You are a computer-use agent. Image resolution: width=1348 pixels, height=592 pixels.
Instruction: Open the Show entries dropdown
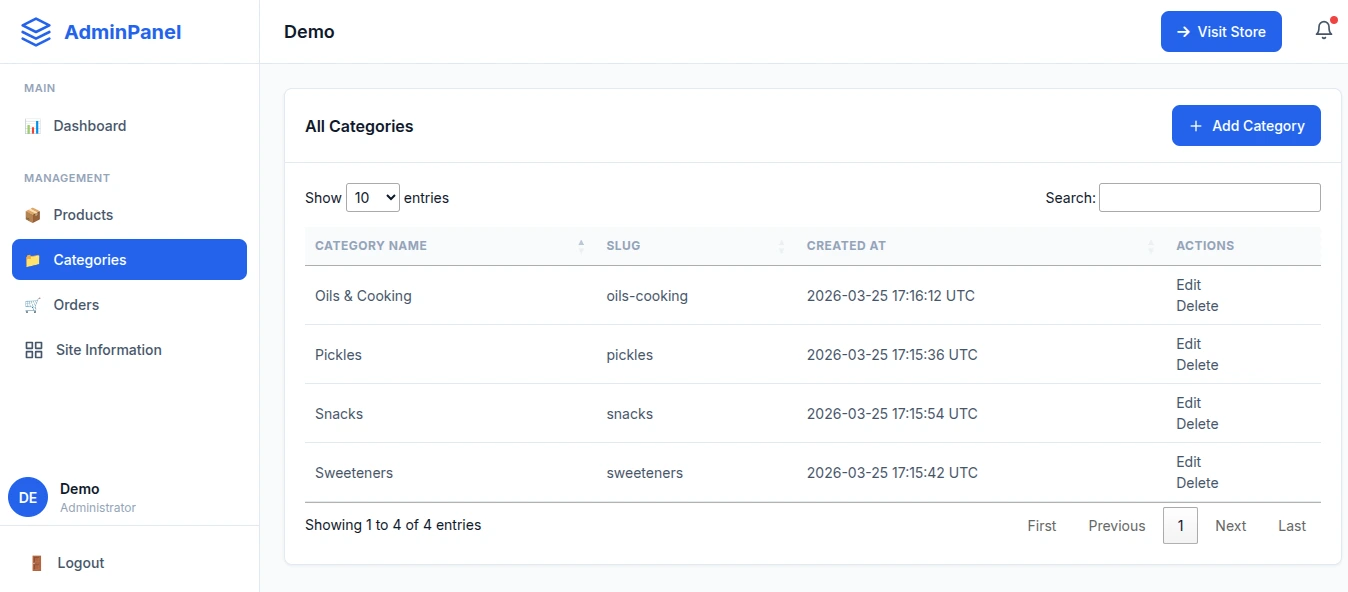[x=372, y=197]
